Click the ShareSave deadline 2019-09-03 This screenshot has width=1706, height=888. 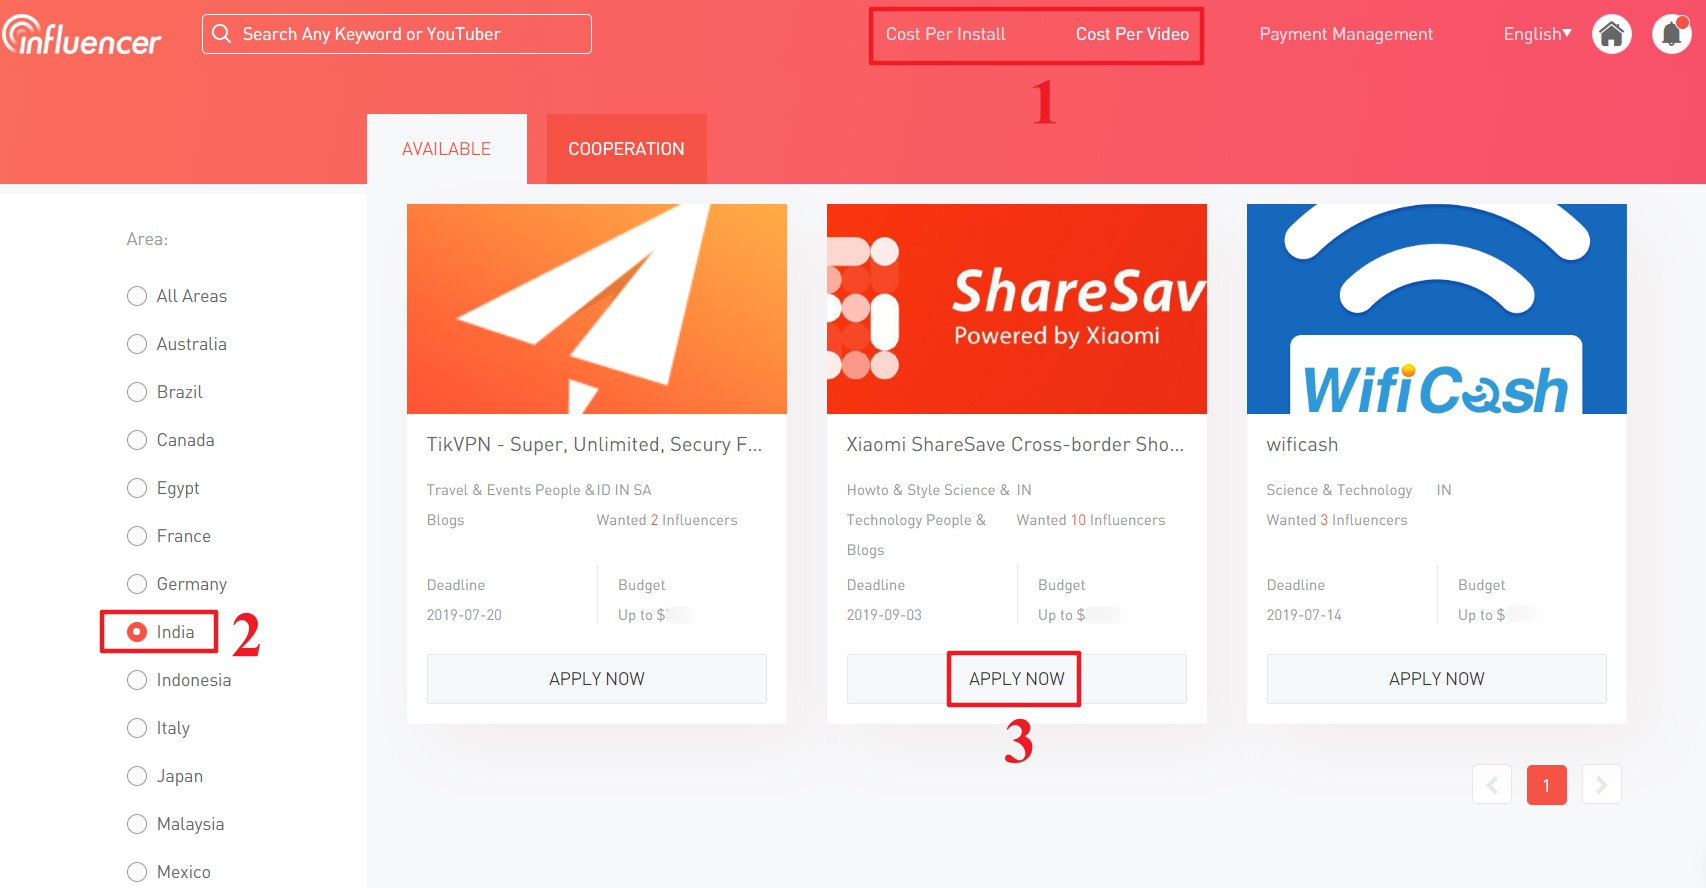884,615
